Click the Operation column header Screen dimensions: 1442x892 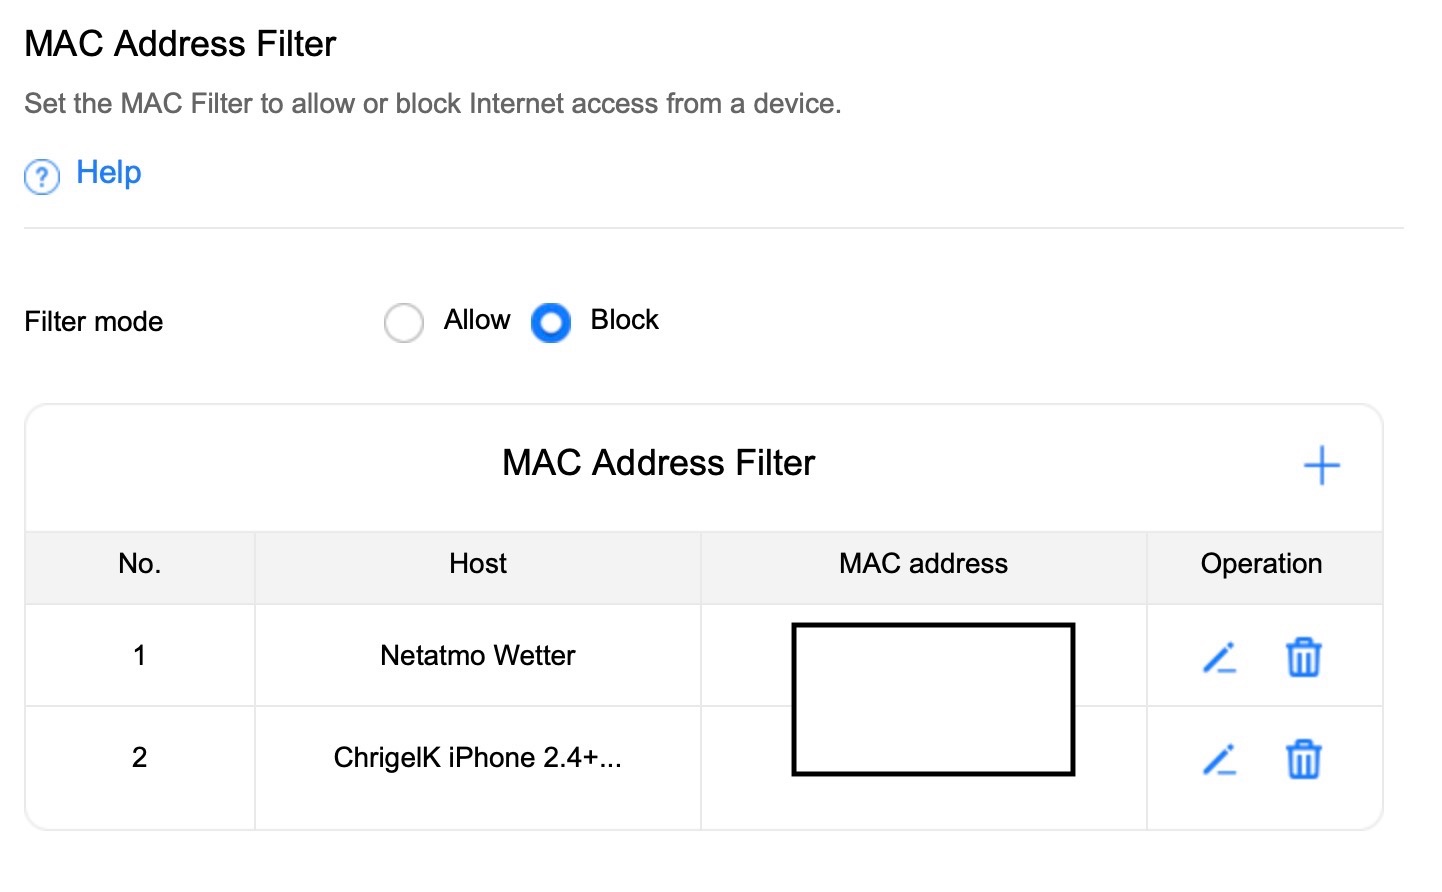click(1261, 564)
